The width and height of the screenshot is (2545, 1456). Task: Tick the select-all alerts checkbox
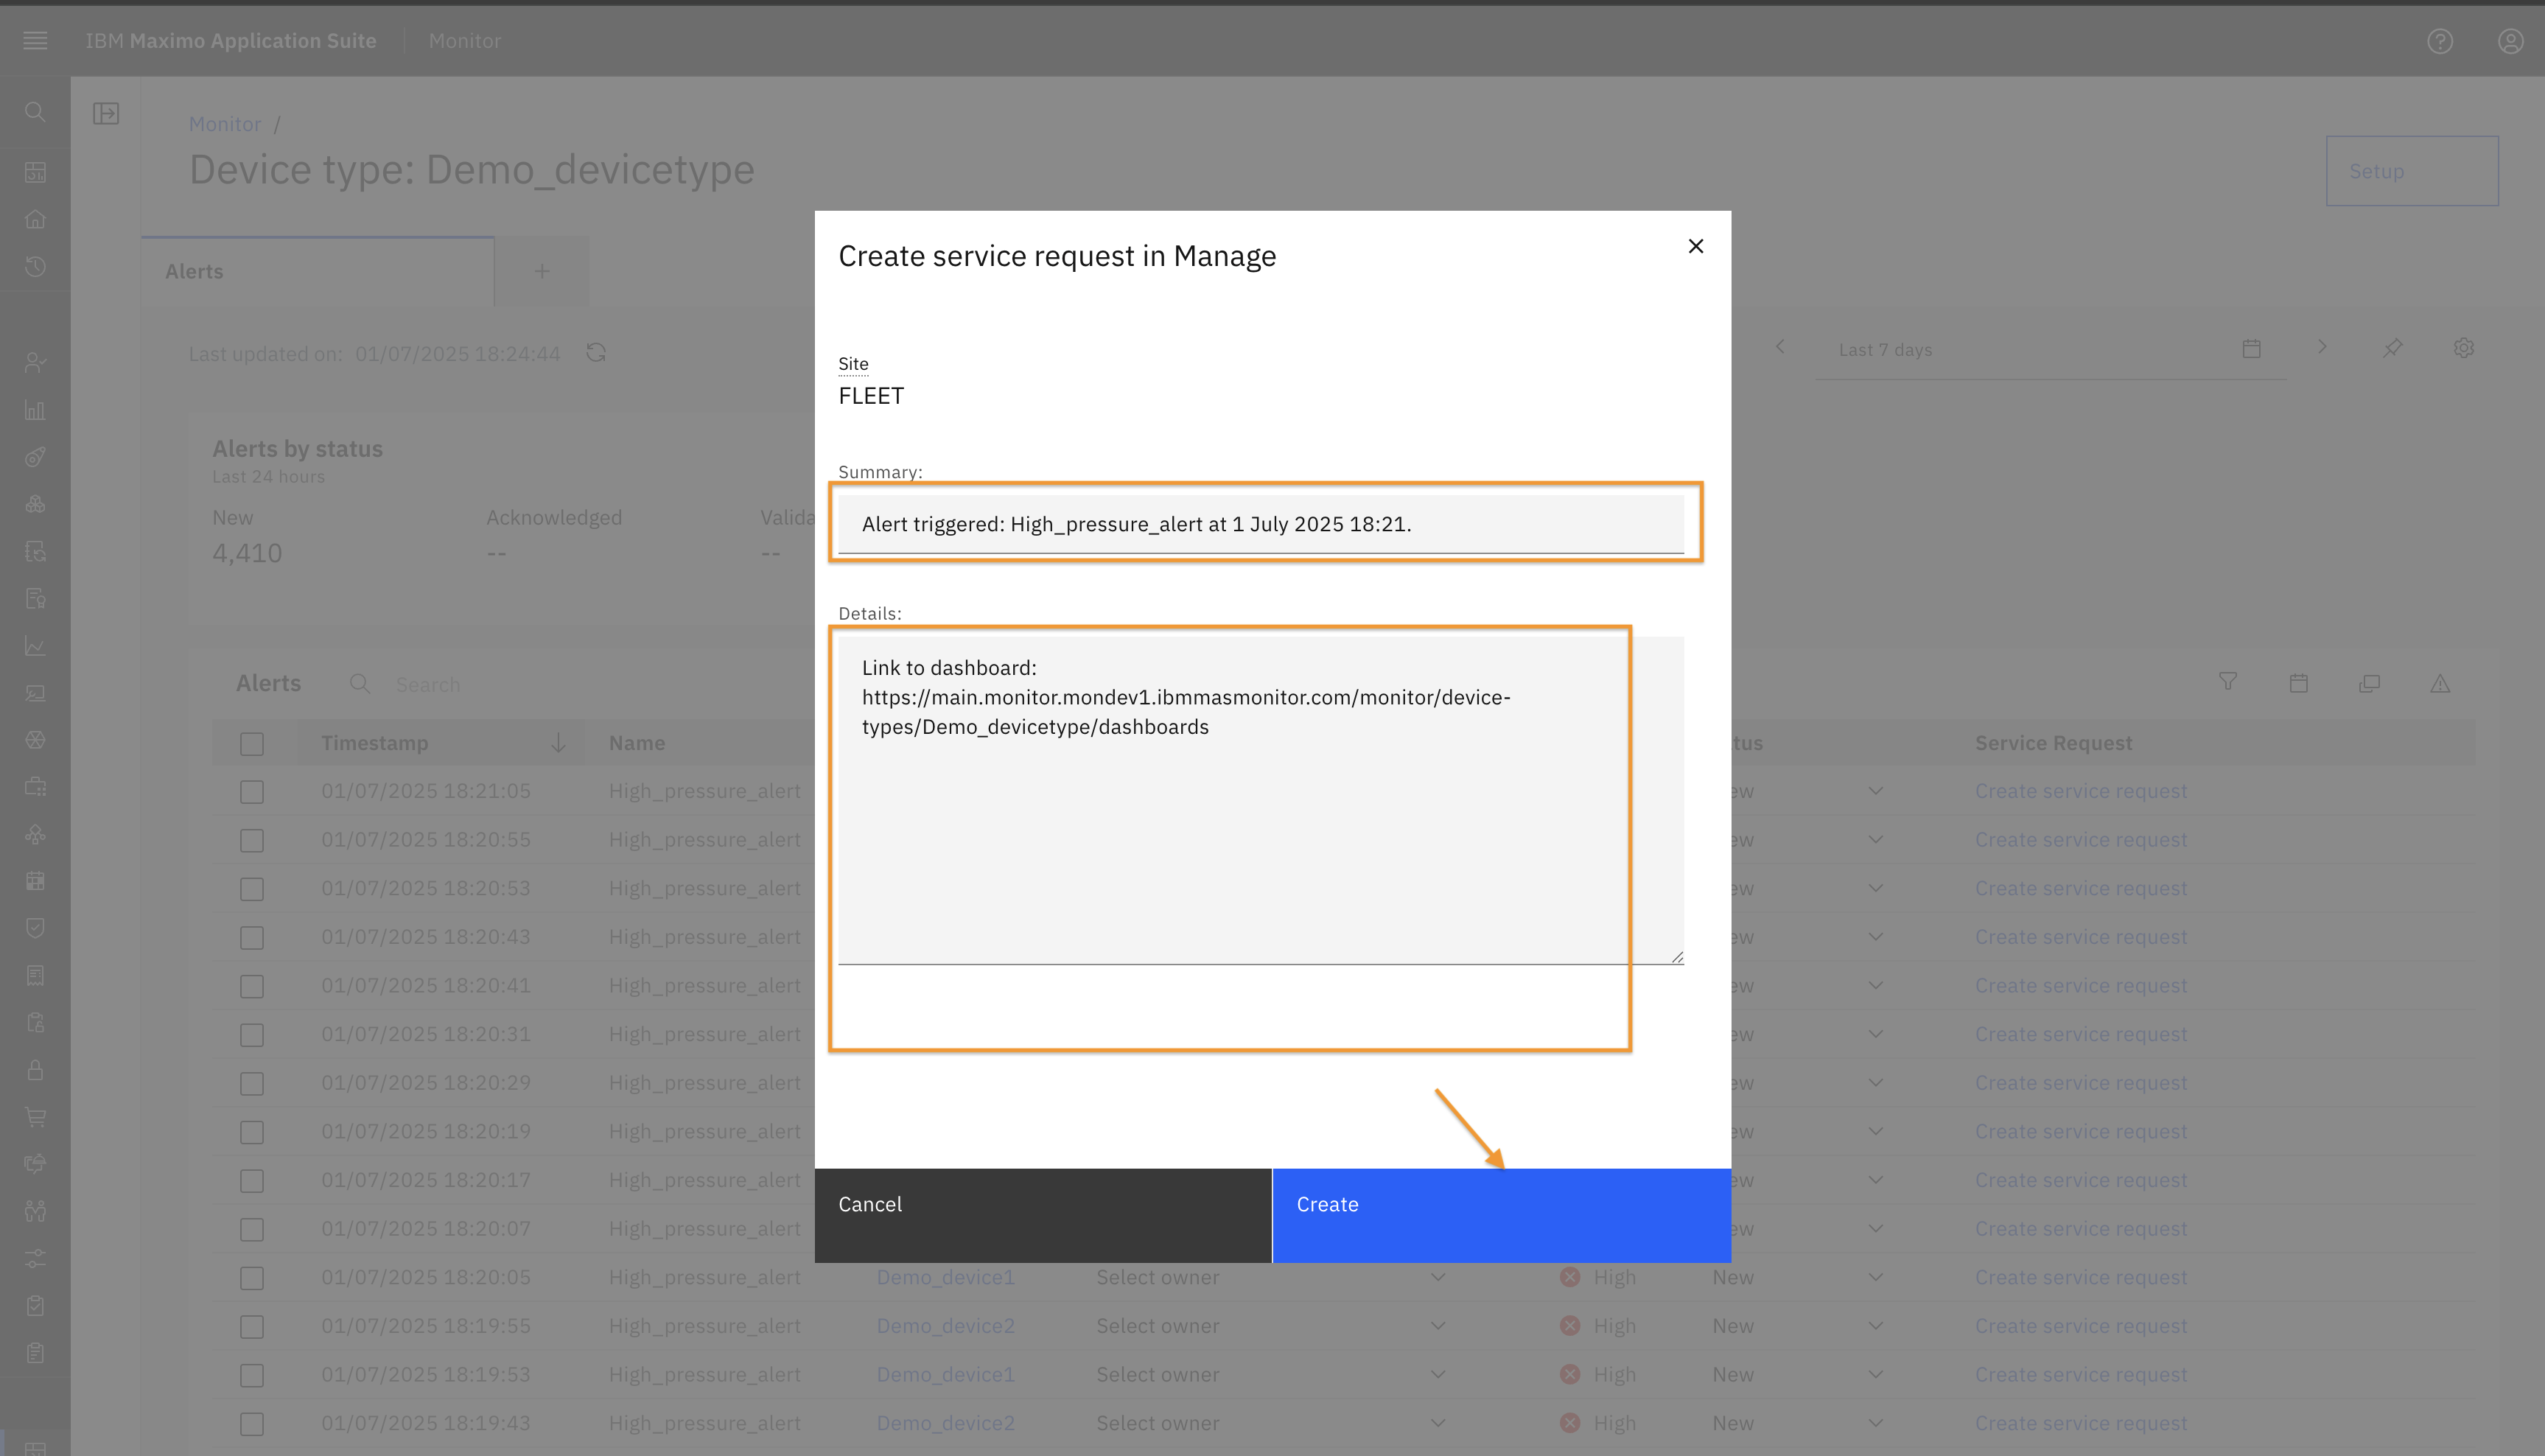tap(252, 744)
